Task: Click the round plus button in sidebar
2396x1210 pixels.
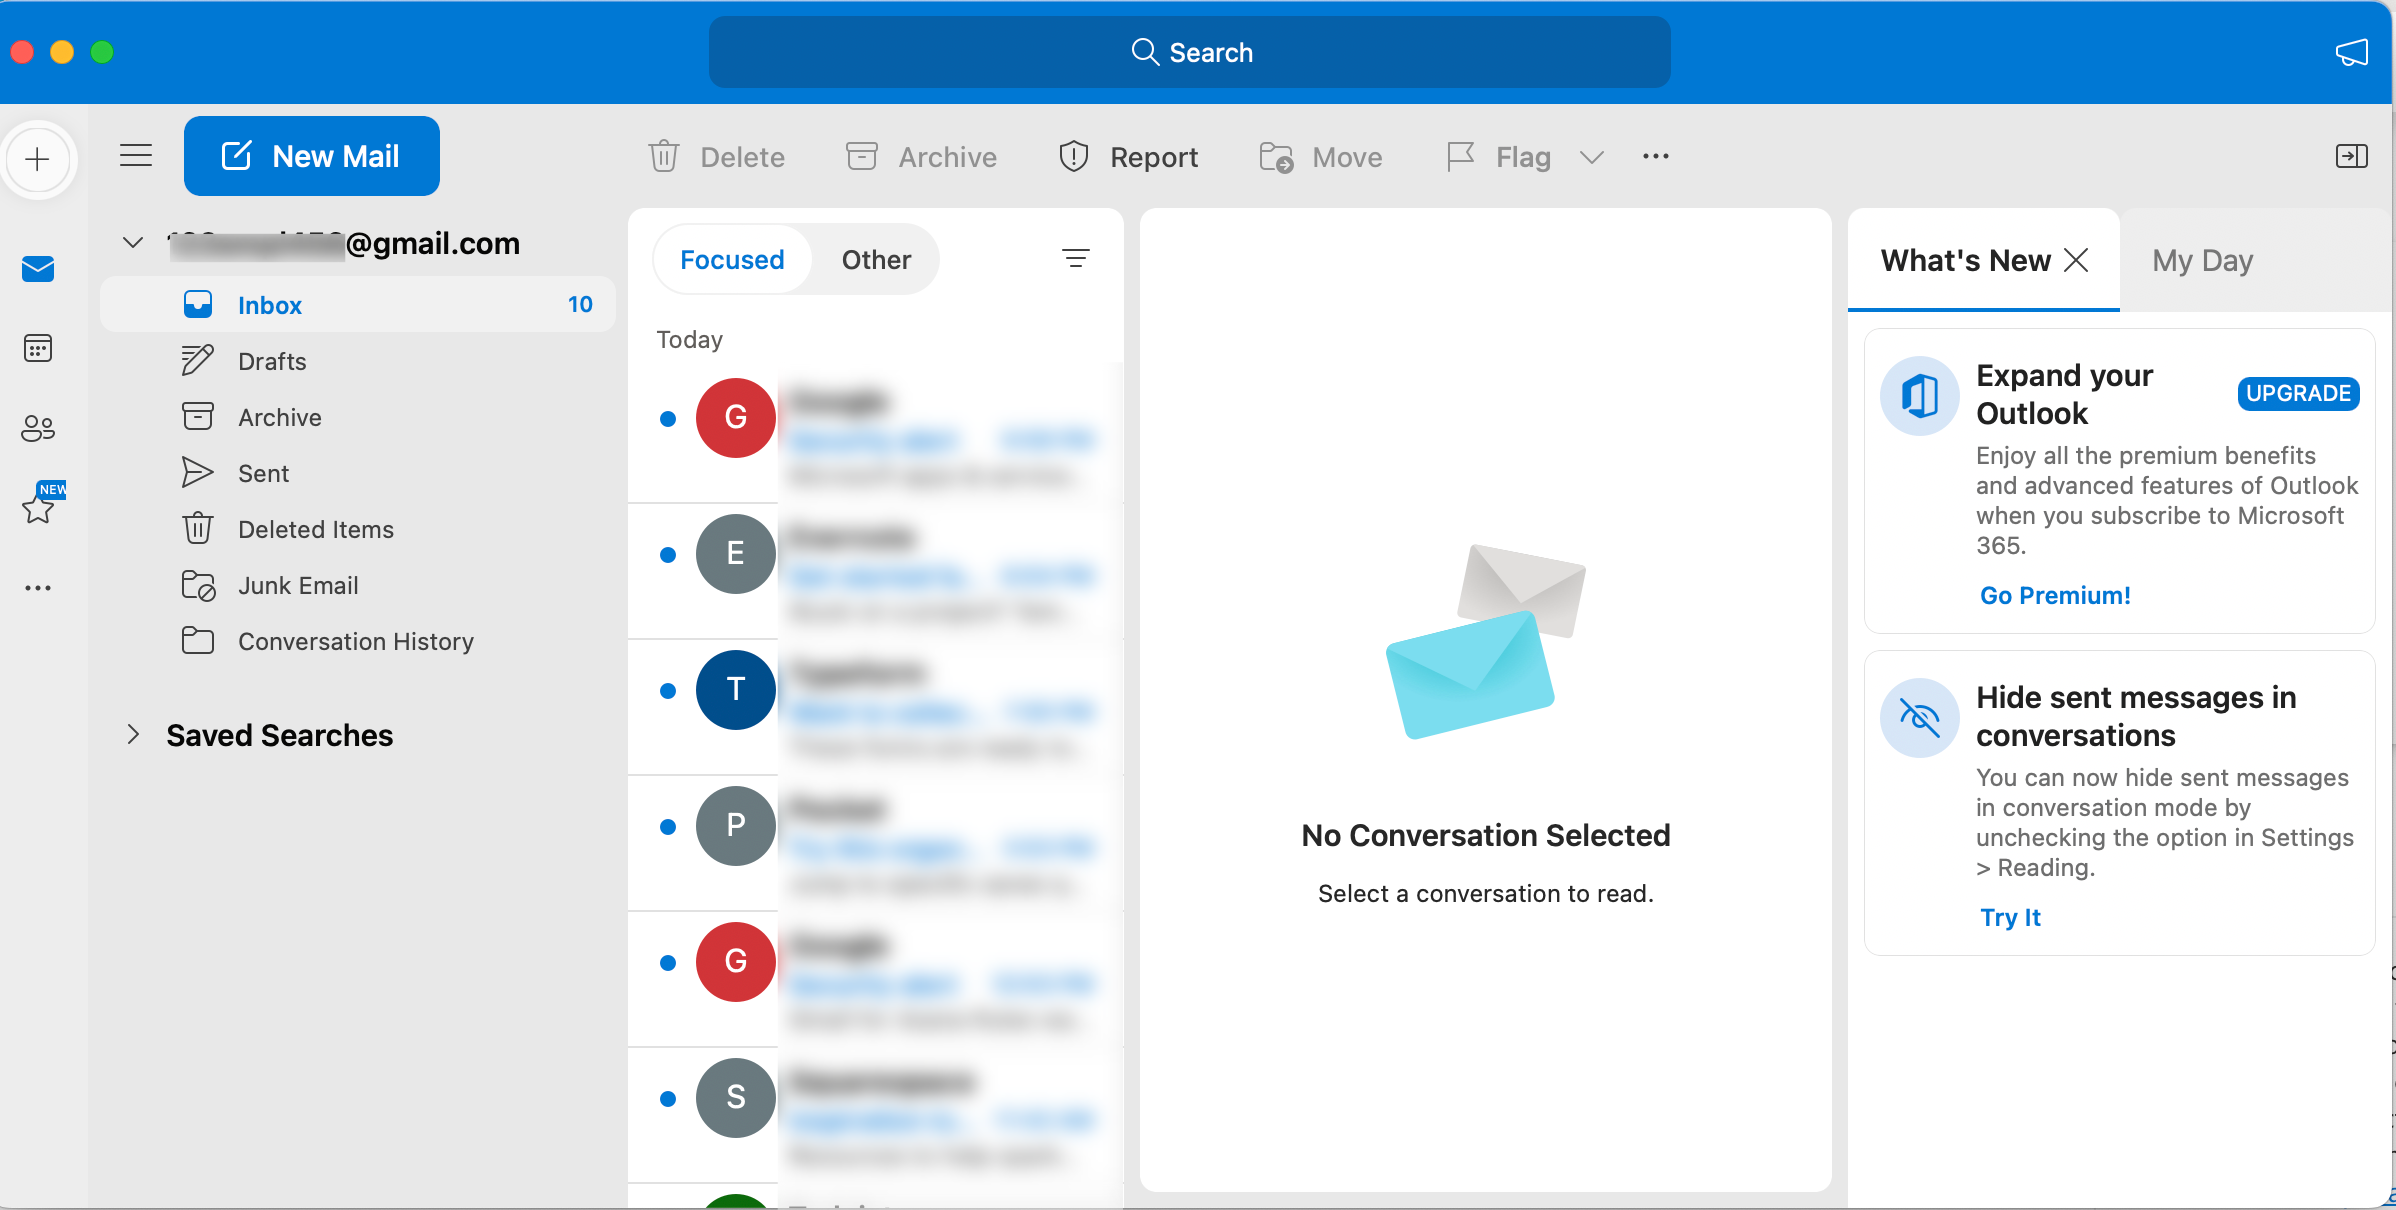Action: [38, 159]
